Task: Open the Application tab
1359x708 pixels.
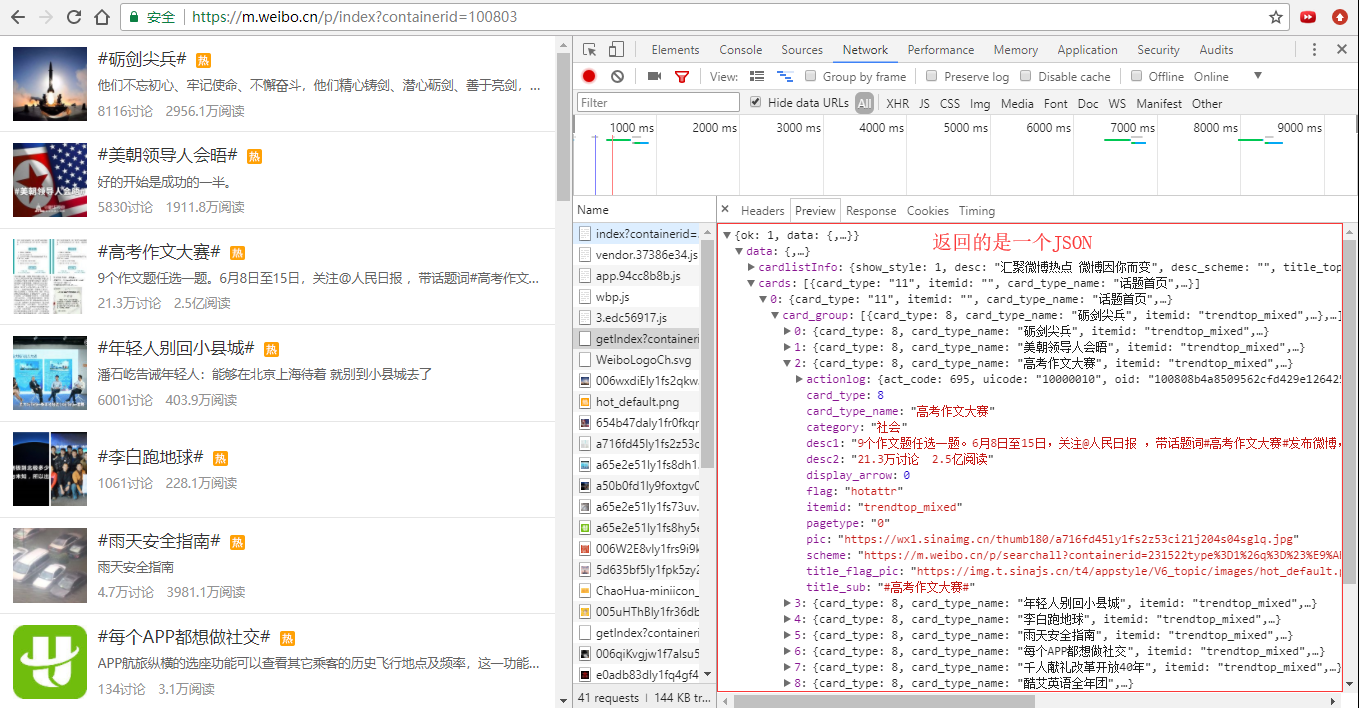Action: 1087,50
